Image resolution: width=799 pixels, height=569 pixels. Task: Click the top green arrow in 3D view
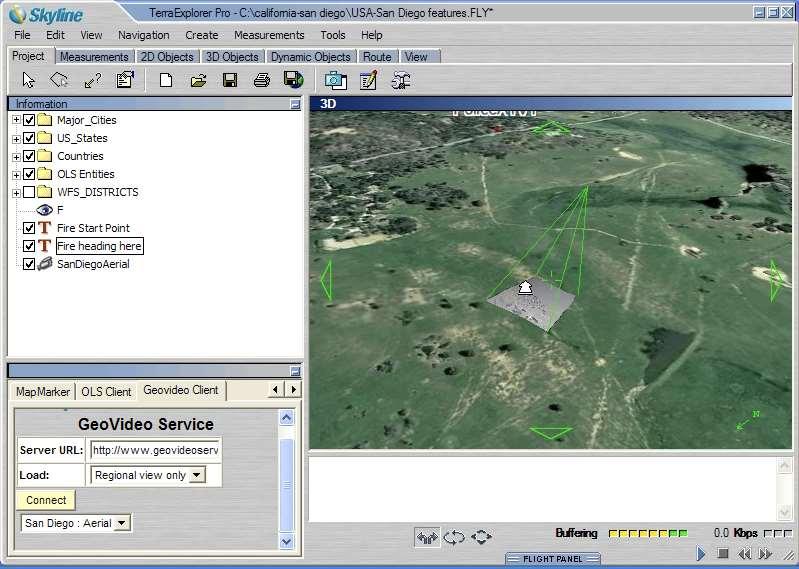point(551,127)
